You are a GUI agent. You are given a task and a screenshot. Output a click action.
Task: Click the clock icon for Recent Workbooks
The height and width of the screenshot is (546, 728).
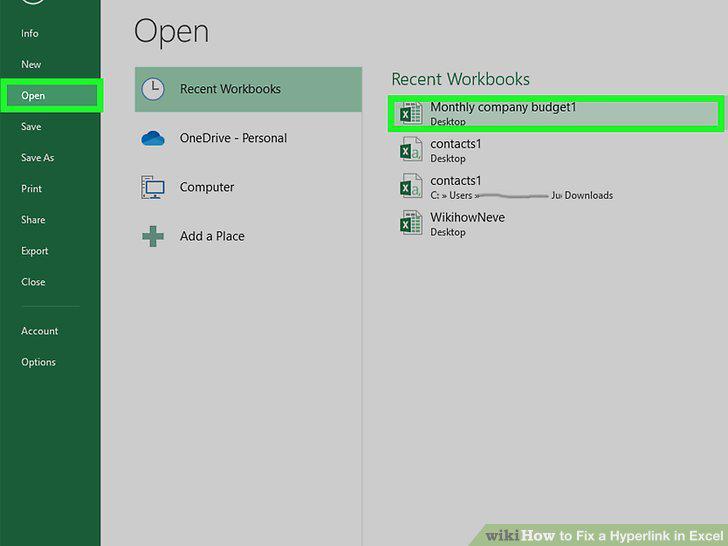(x=153, y=89)
